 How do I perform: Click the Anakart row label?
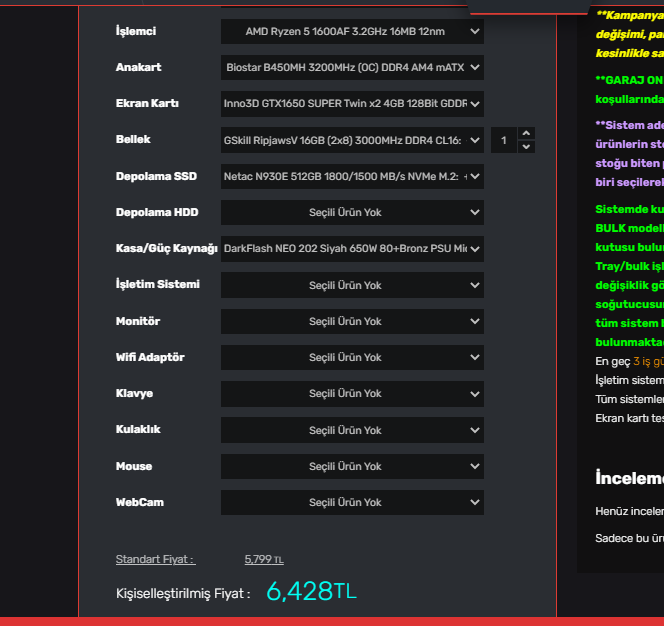138,67
